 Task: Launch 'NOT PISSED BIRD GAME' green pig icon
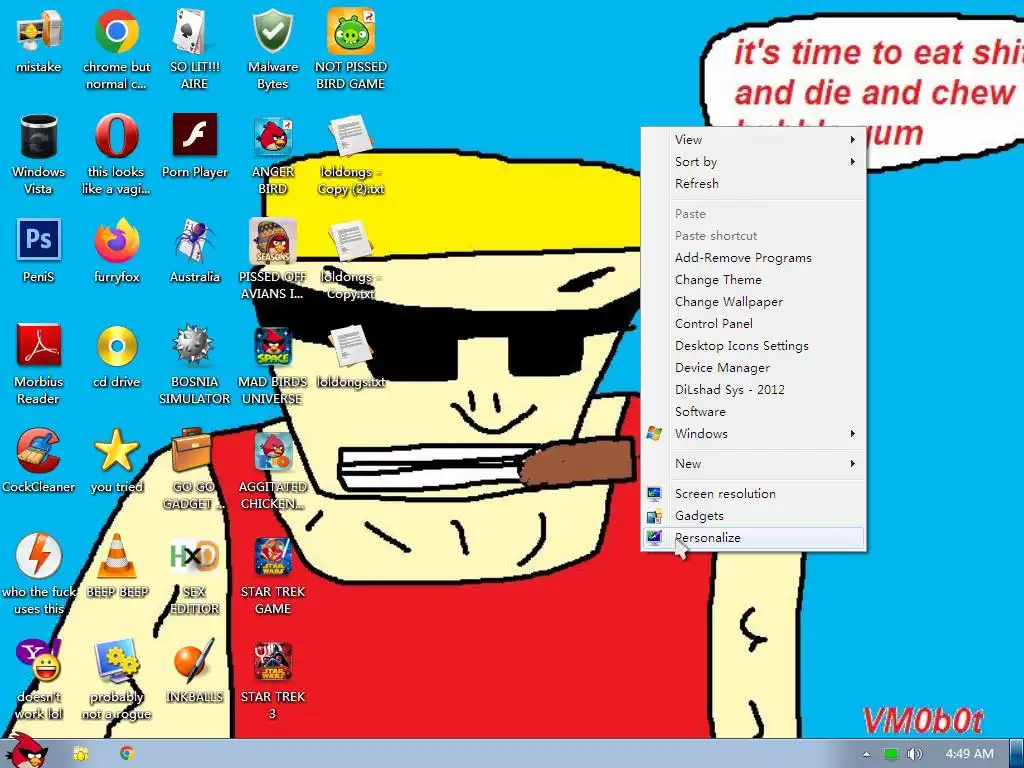(351, 31)
